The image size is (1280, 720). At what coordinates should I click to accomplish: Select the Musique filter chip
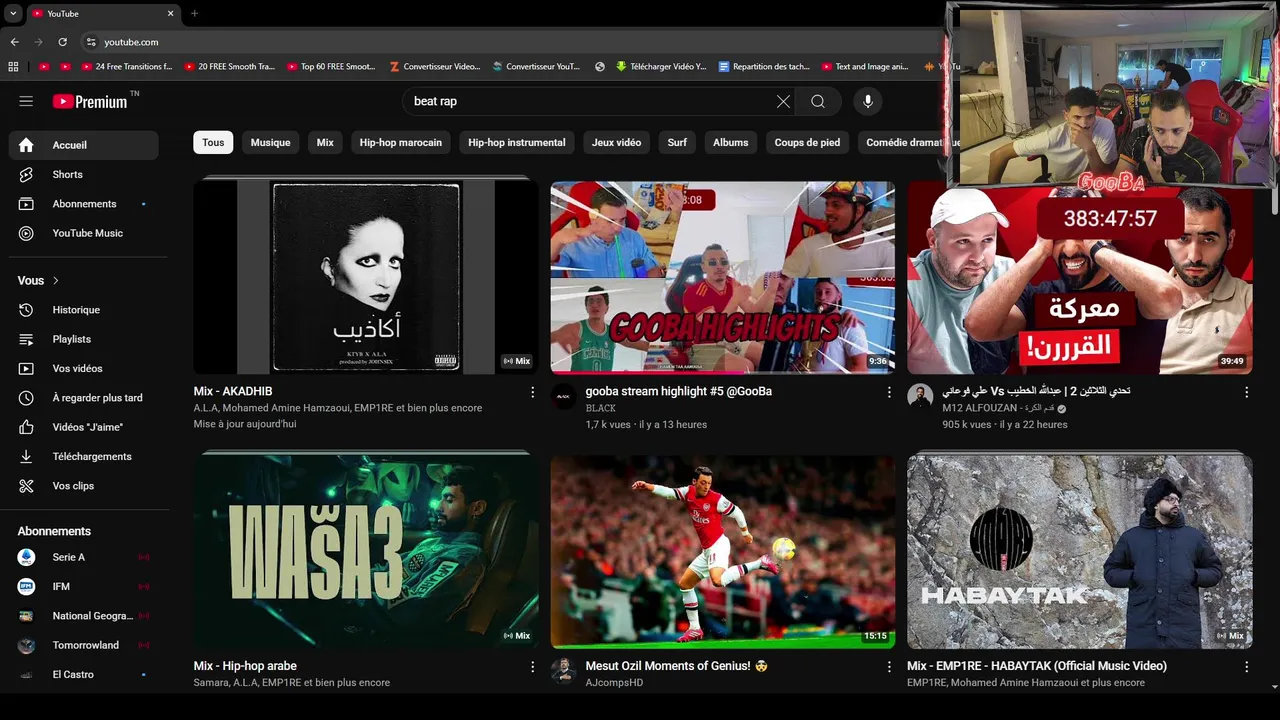[x=270, y=142]
